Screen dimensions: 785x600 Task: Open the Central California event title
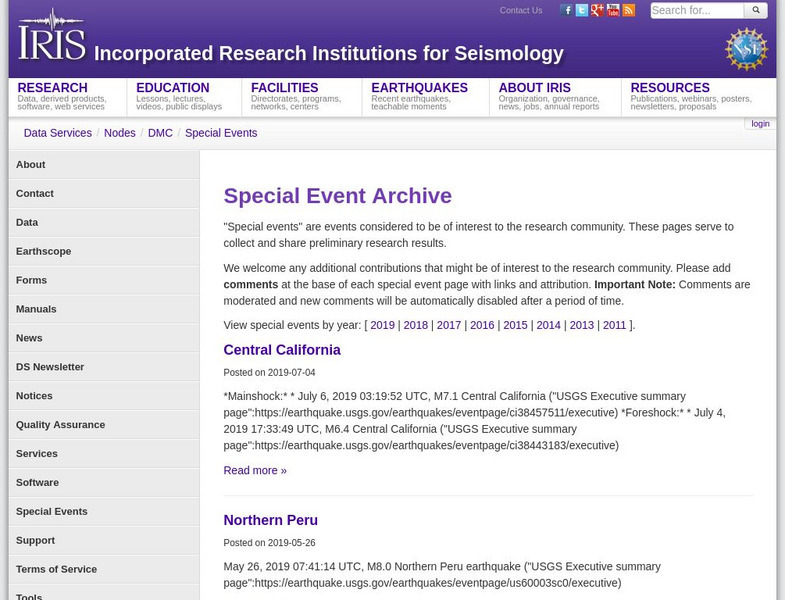point(282,350)
